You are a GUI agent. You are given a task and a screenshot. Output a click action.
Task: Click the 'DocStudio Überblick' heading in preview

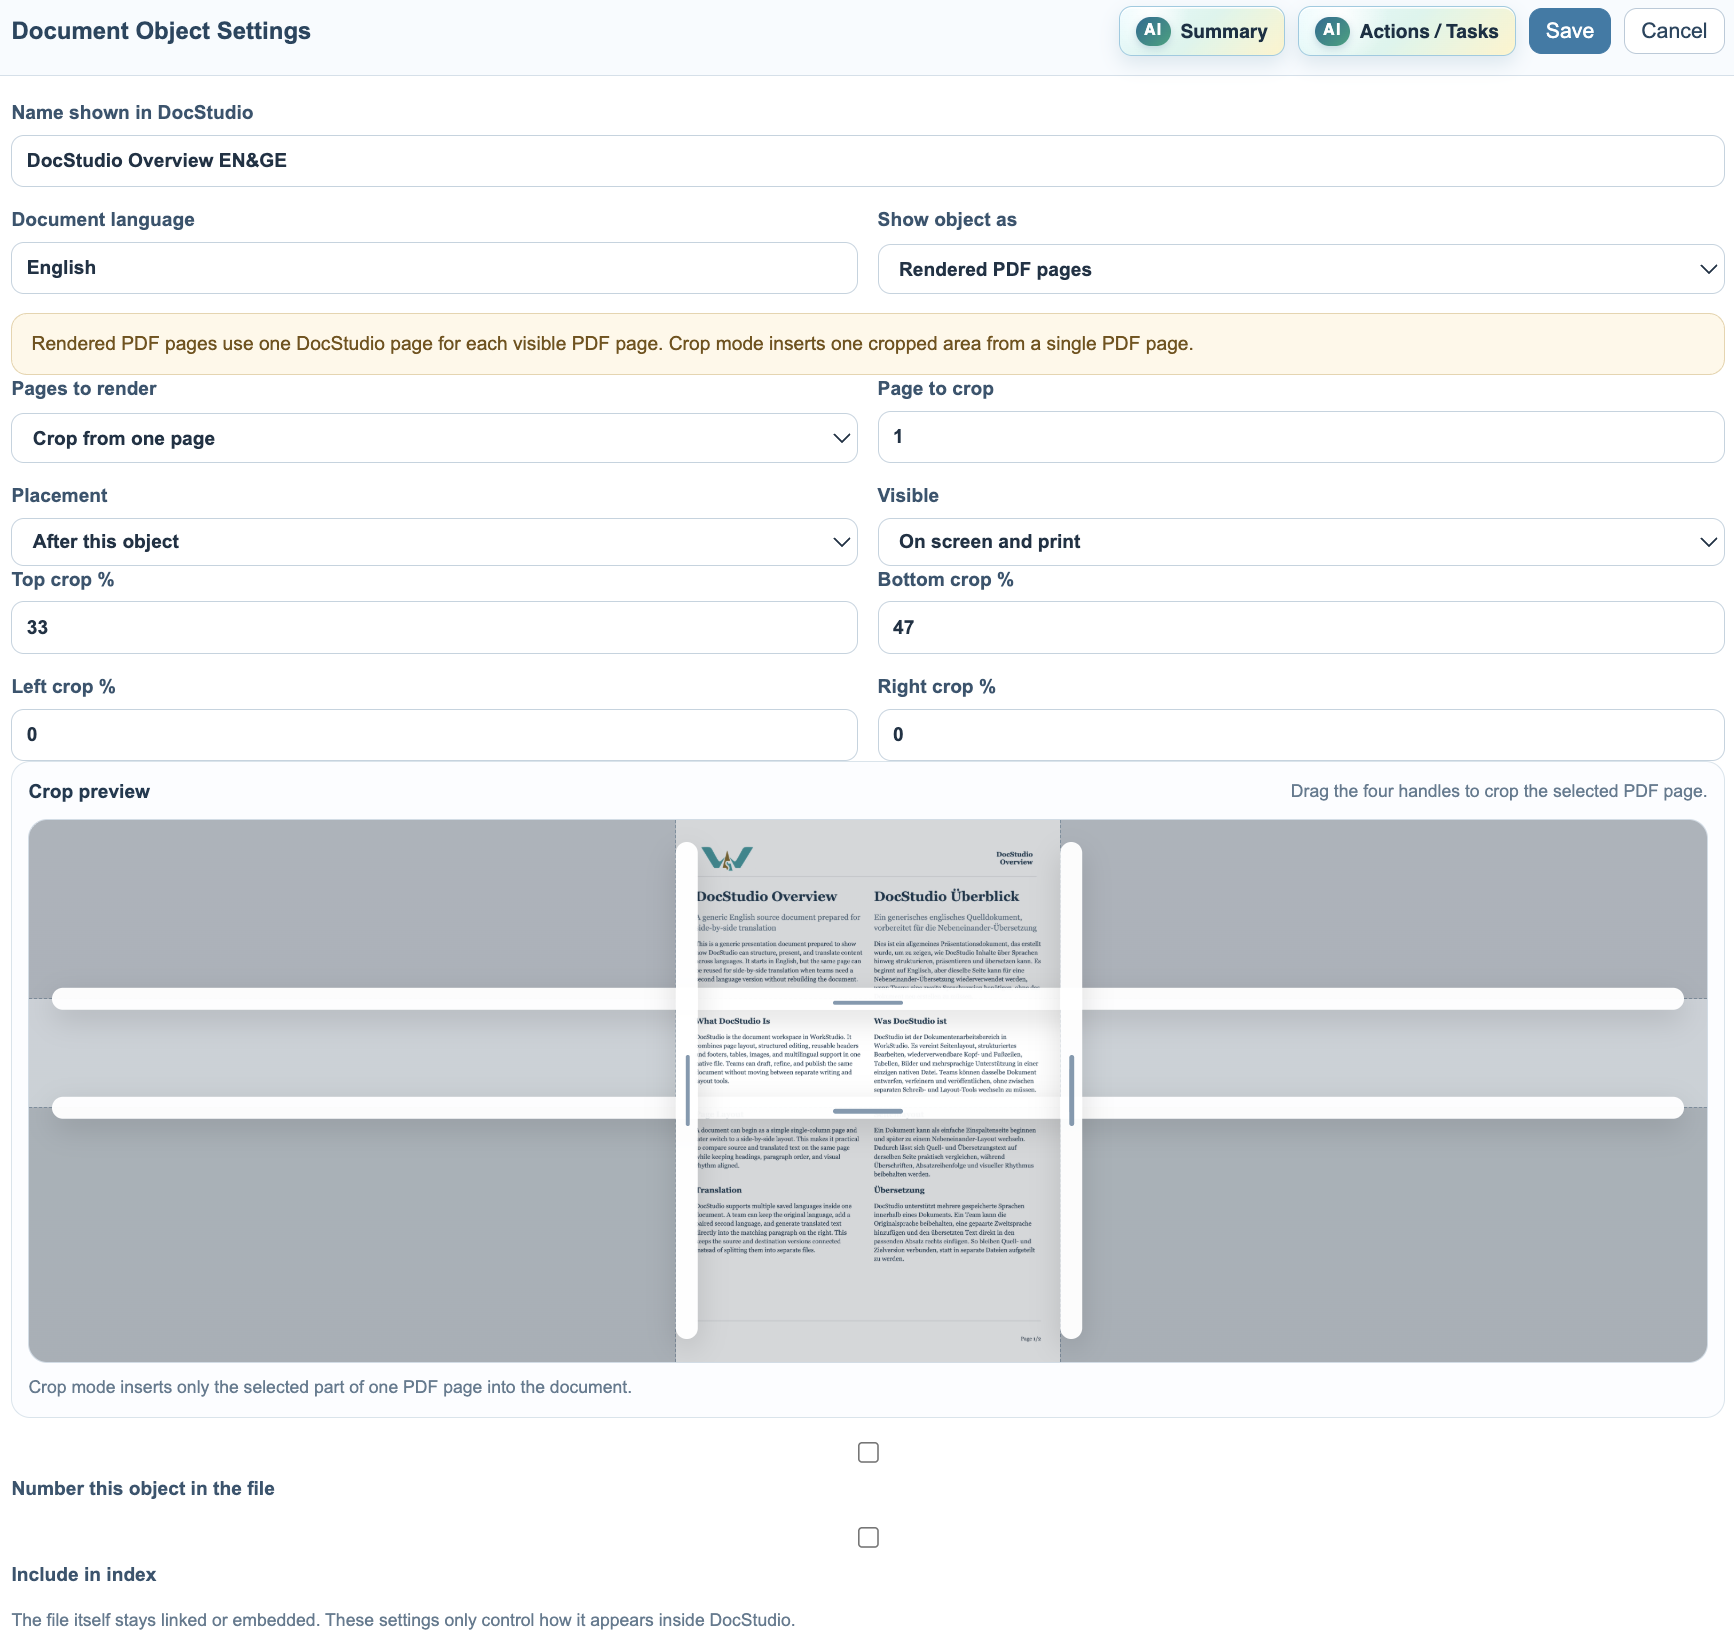tap(946, 896)
